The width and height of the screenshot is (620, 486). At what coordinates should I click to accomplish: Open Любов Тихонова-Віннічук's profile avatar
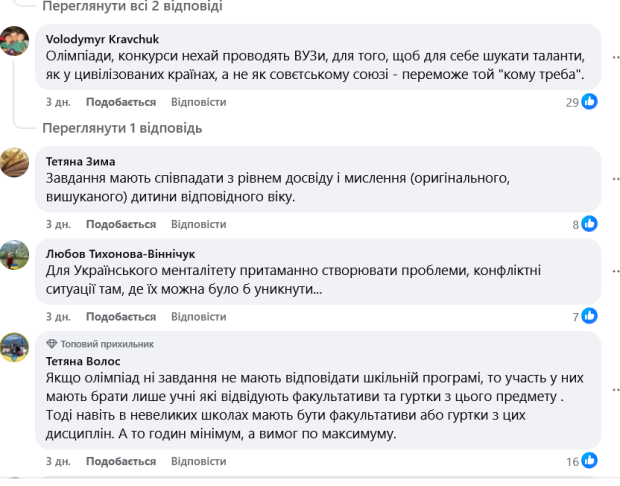click(x=14, y=254)
